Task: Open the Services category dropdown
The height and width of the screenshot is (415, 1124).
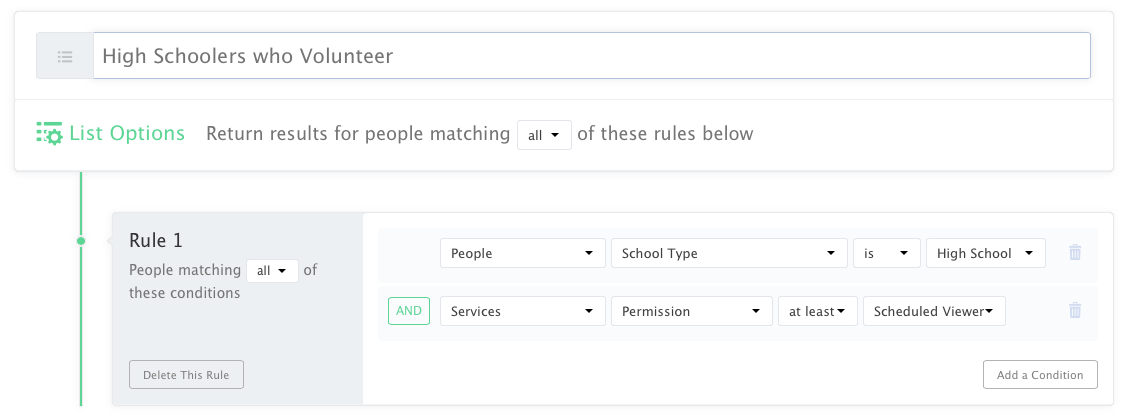Action: [x=522, y=312]
